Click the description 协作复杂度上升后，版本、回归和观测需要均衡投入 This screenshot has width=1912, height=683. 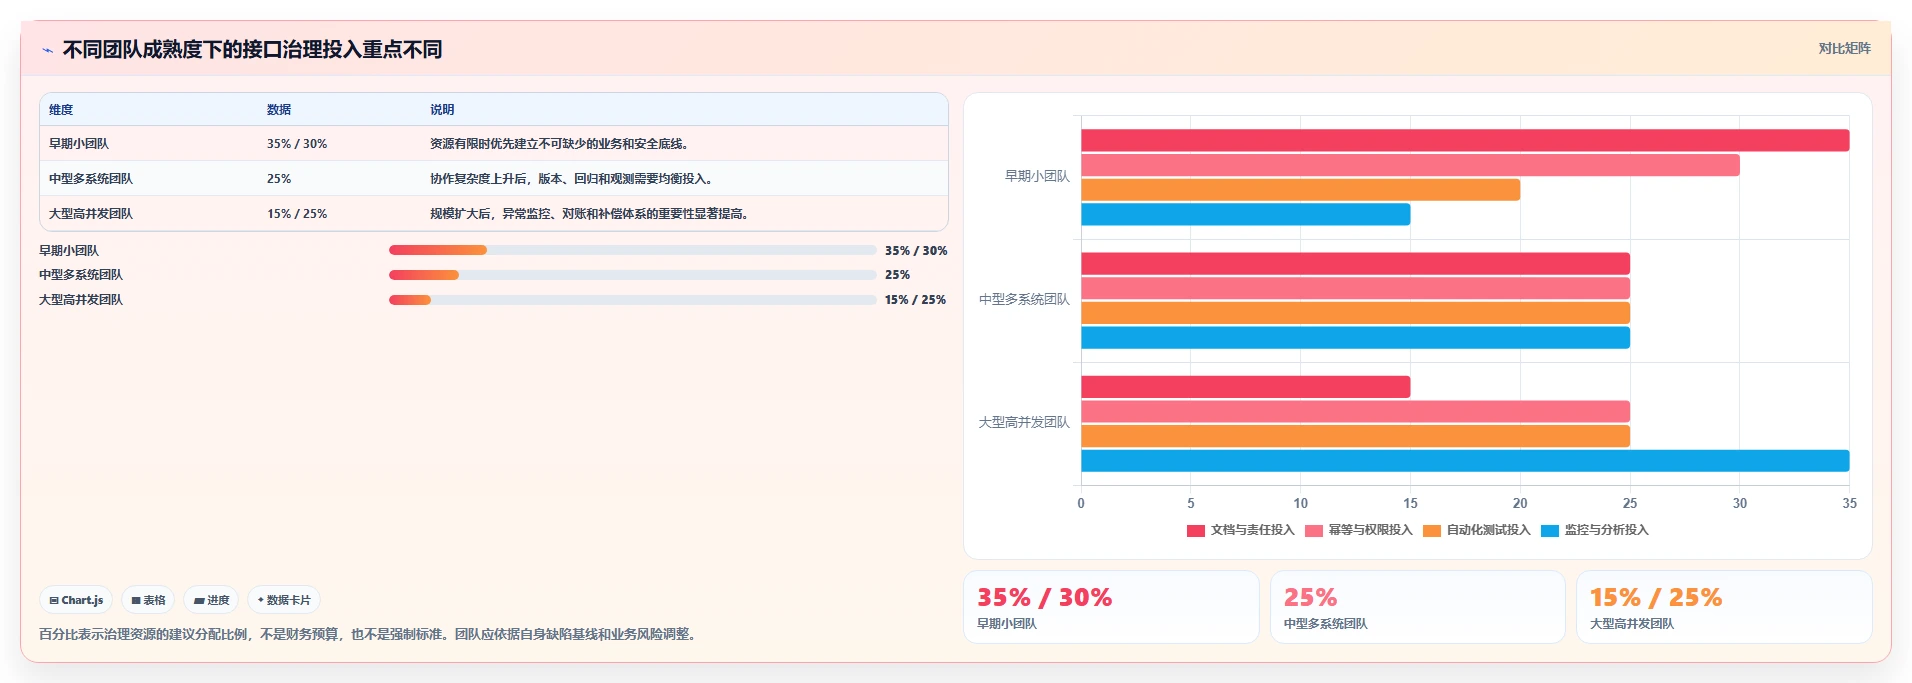coord(571,179)
